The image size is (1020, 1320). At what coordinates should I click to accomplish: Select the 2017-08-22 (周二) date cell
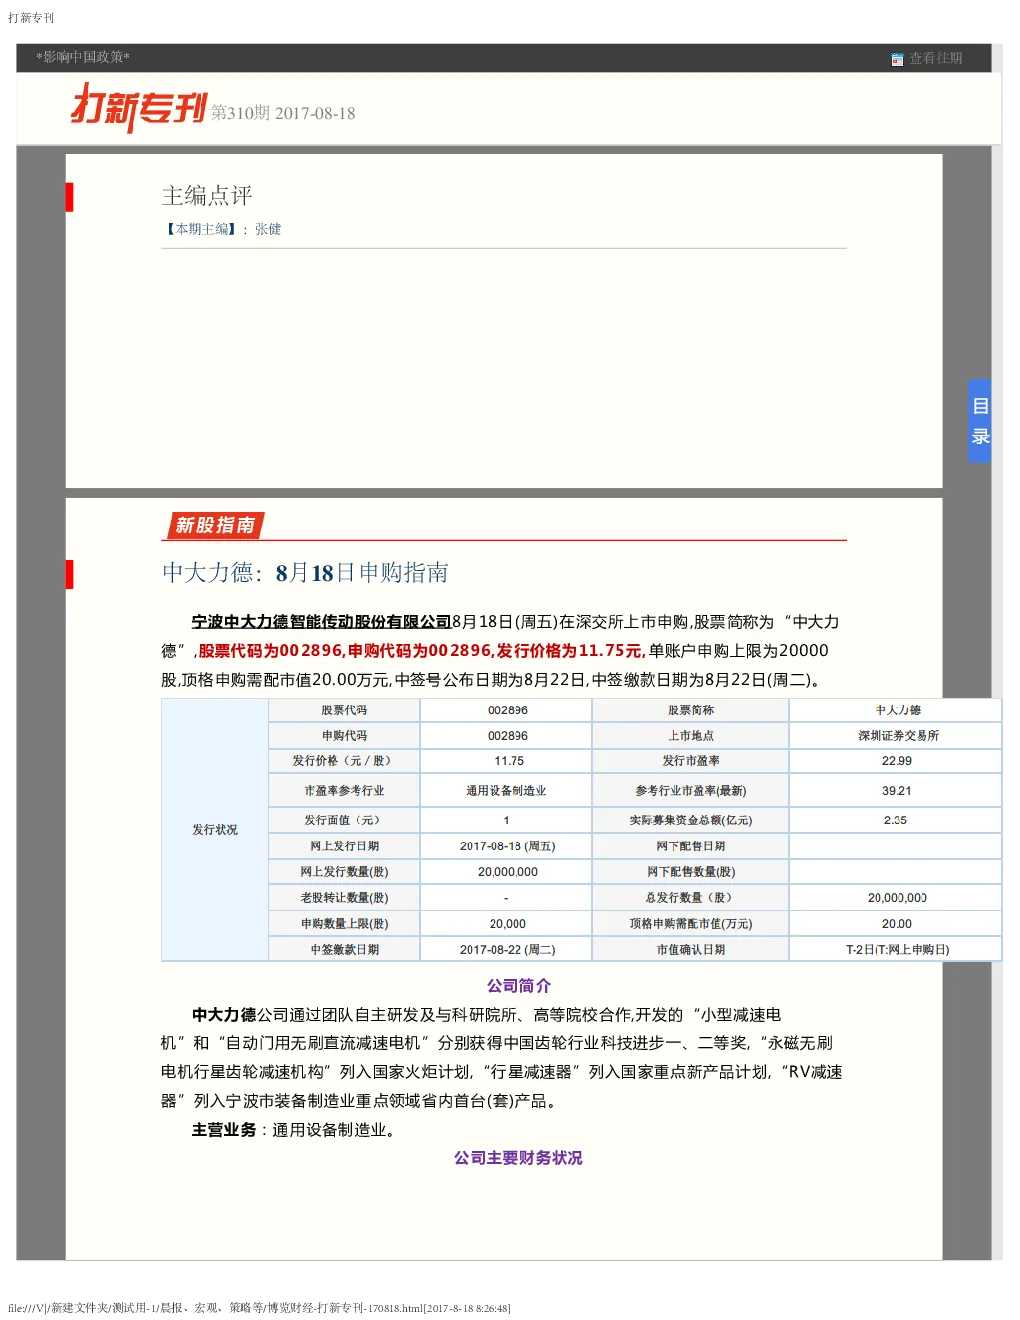pyautogui.click(x=507, y=950)
